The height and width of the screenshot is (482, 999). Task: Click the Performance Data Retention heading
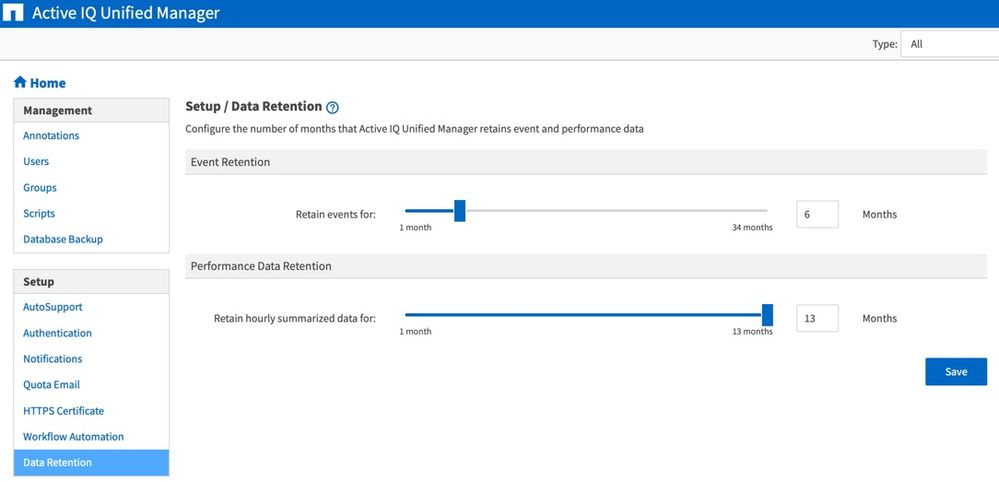point(261,266)
